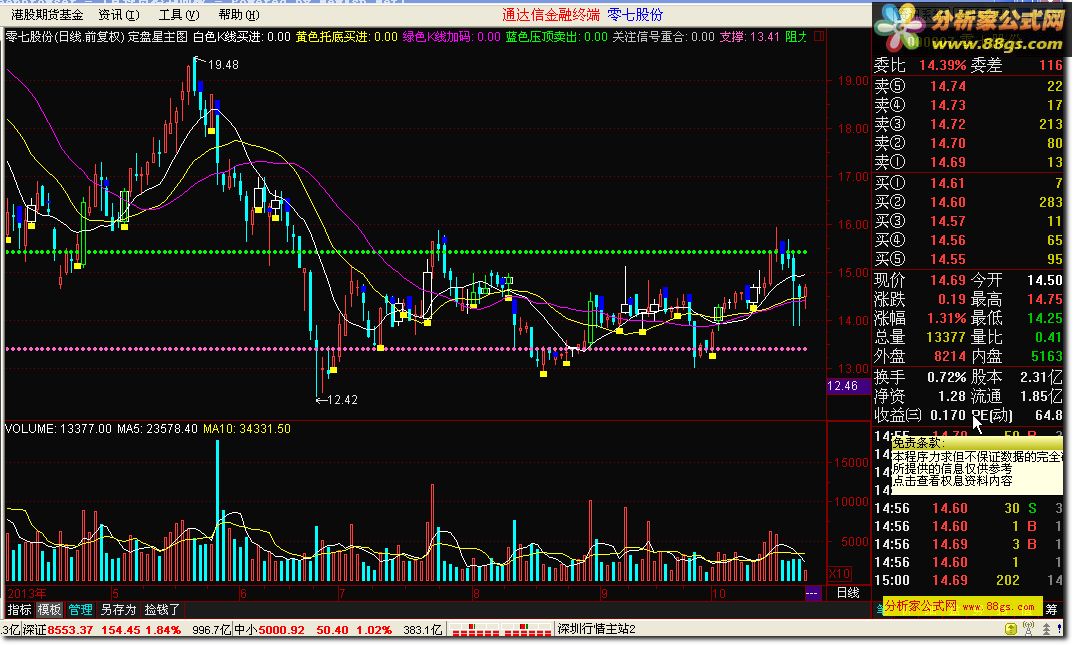
Task: Click the X10 volume scale button
Action: pyautogui.click(x=839, y=573)
